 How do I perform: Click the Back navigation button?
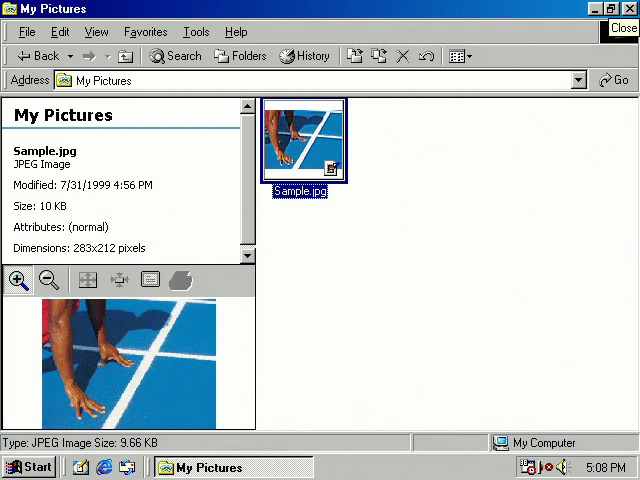click(38, 56)
